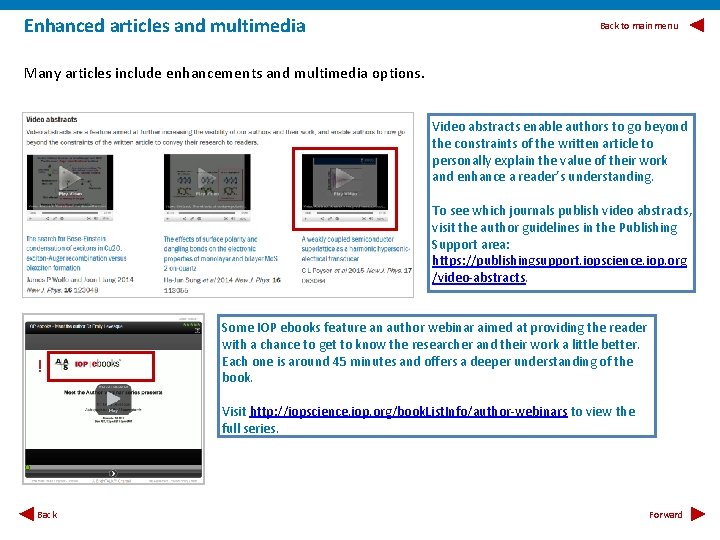Click the Back label at the bottom
Image resolution: width=720 pixels, height=540 pixels.
click(47, 515)
